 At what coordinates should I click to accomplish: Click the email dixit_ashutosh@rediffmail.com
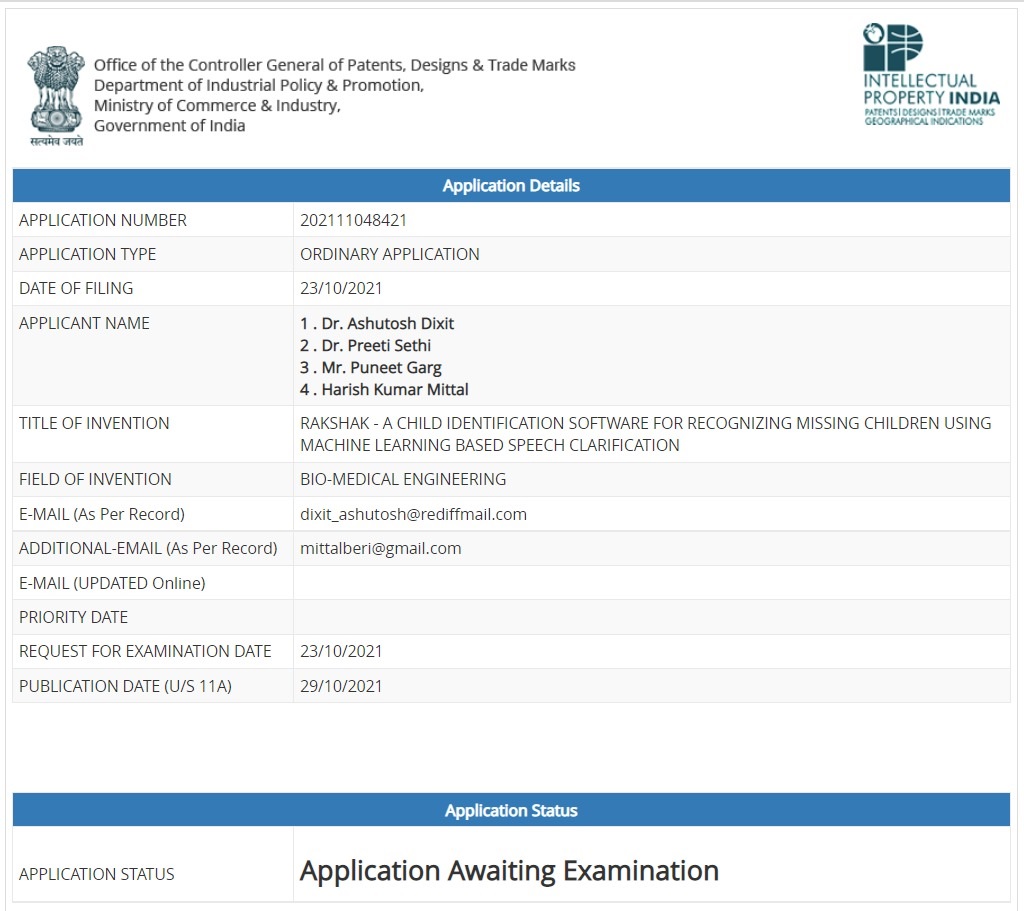click(413, 514)
